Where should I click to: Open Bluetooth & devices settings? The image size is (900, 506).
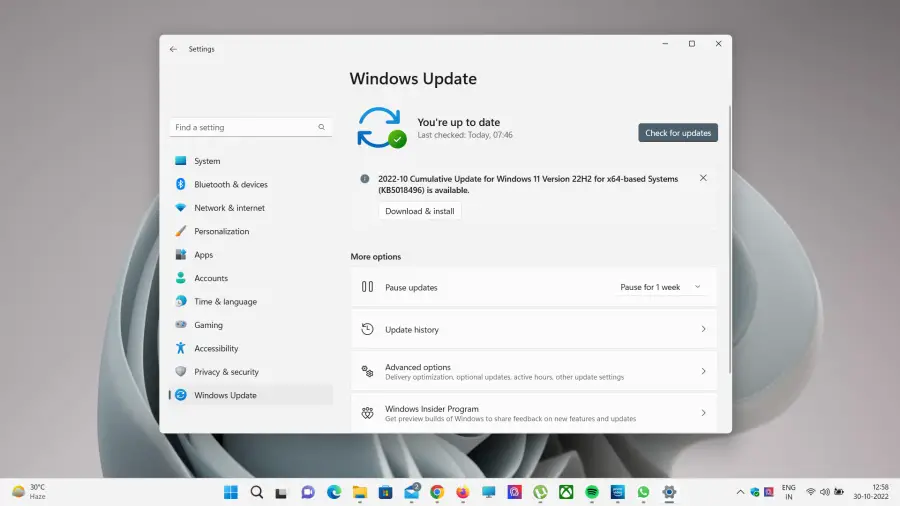pos(251,184)
